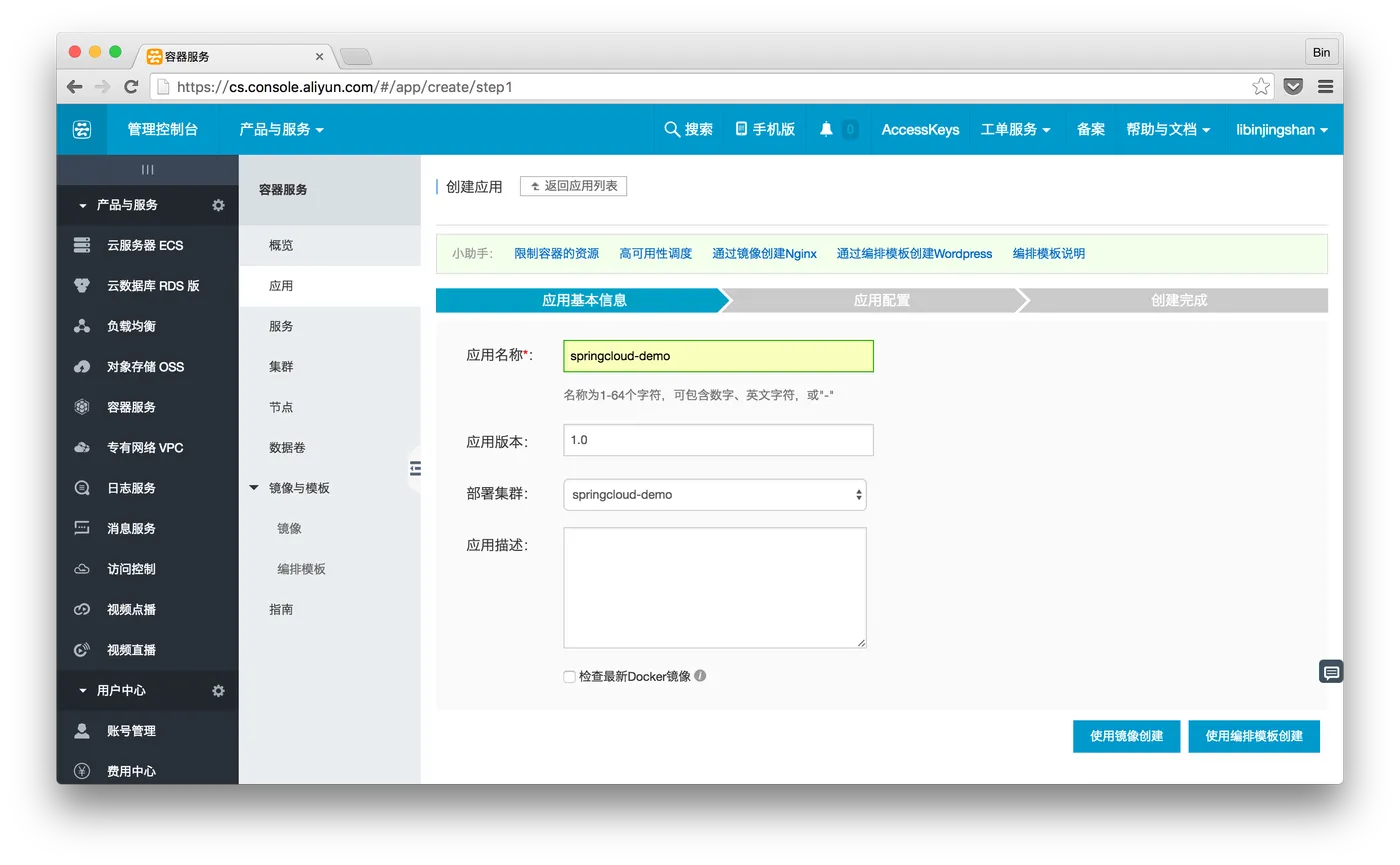Collapse 产品与服务 sidebar section
This screenshot has width=1400, height=865.
(x=83, y=205)
